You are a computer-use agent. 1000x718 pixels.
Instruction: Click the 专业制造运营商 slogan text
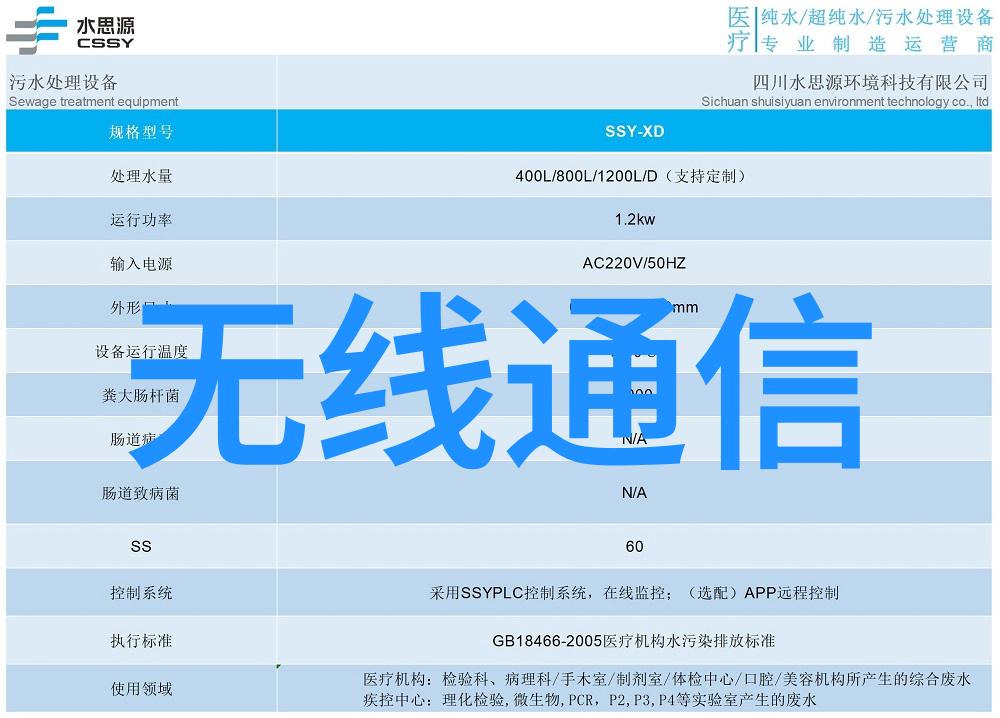coord(875,44)
